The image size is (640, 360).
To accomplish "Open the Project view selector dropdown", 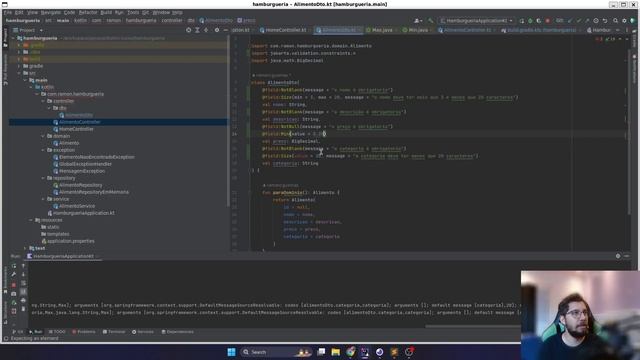I will [28, 30].
